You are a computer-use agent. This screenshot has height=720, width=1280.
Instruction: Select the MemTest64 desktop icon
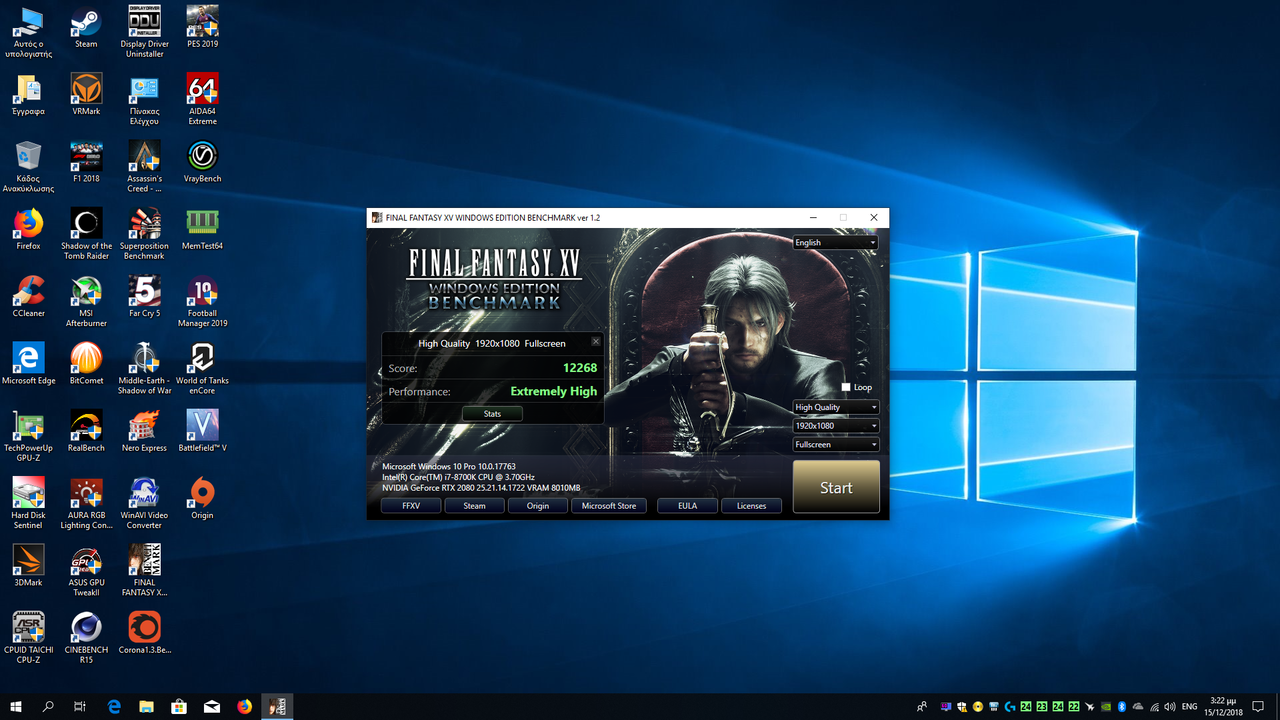pos(202,229)
